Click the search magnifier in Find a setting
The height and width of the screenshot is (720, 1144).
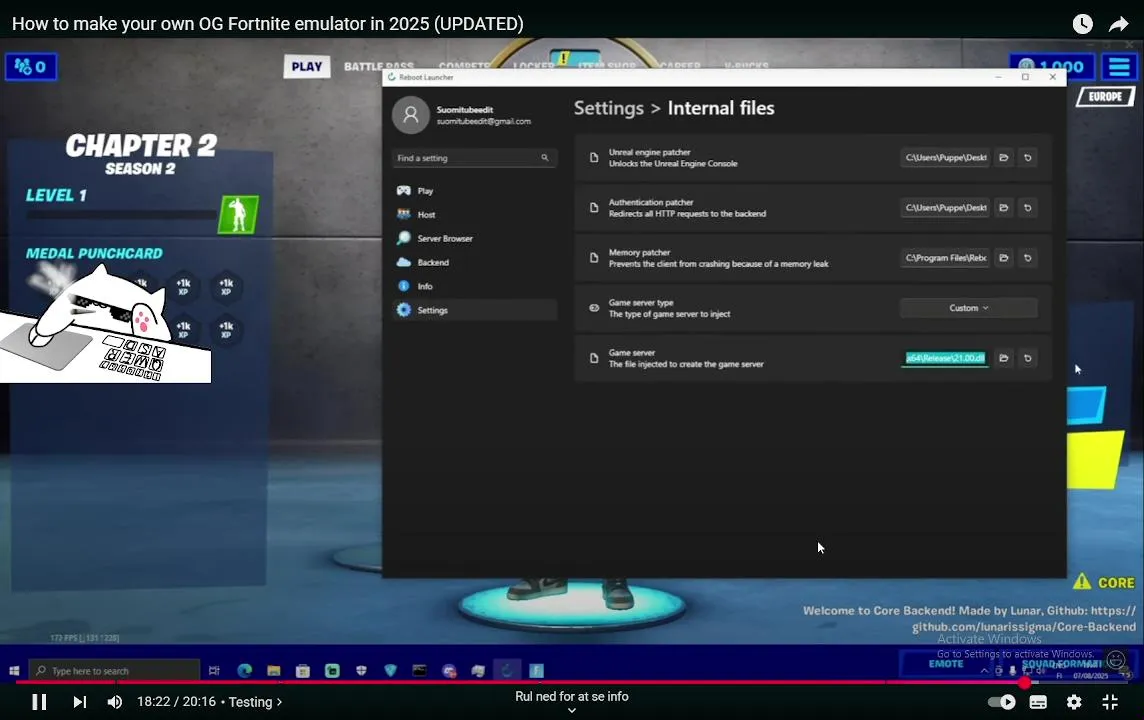[x=544, y=158]
